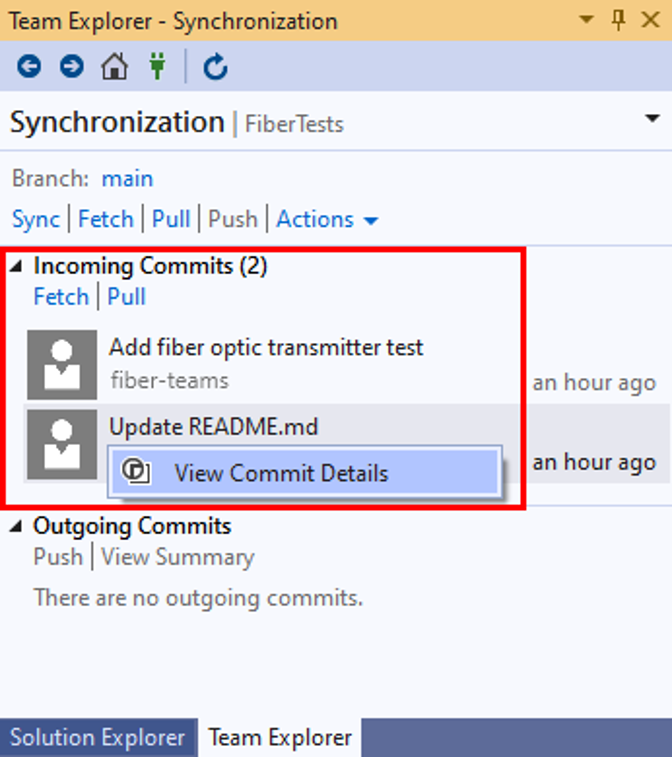Click the green Manage Connections plug icon
The width and height of the screenshot is (672, 757).
click(157, 66)
